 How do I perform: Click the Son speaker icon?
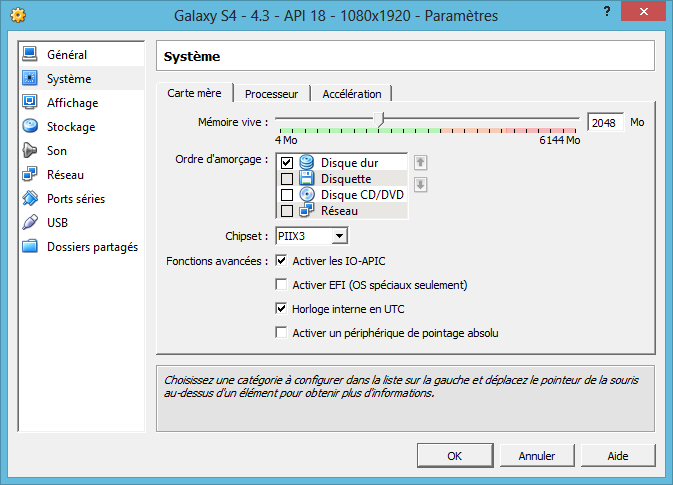(30, 150)
